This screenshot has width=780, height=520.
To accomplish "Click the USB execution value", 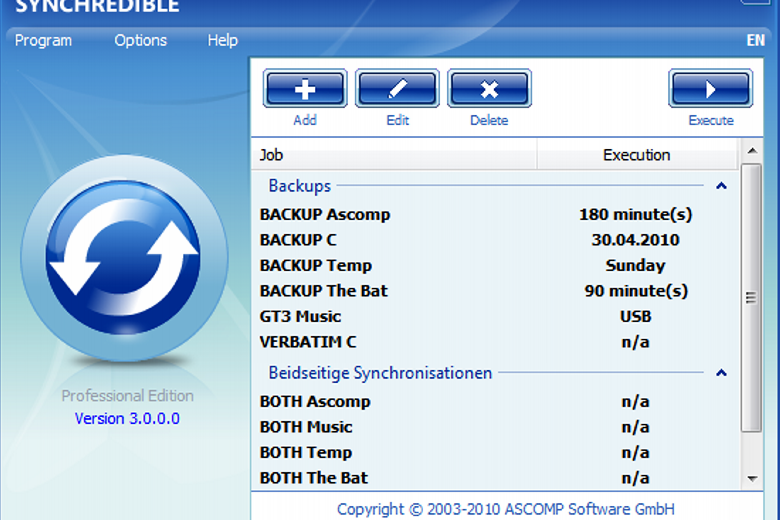I will [x=635, y=316].
